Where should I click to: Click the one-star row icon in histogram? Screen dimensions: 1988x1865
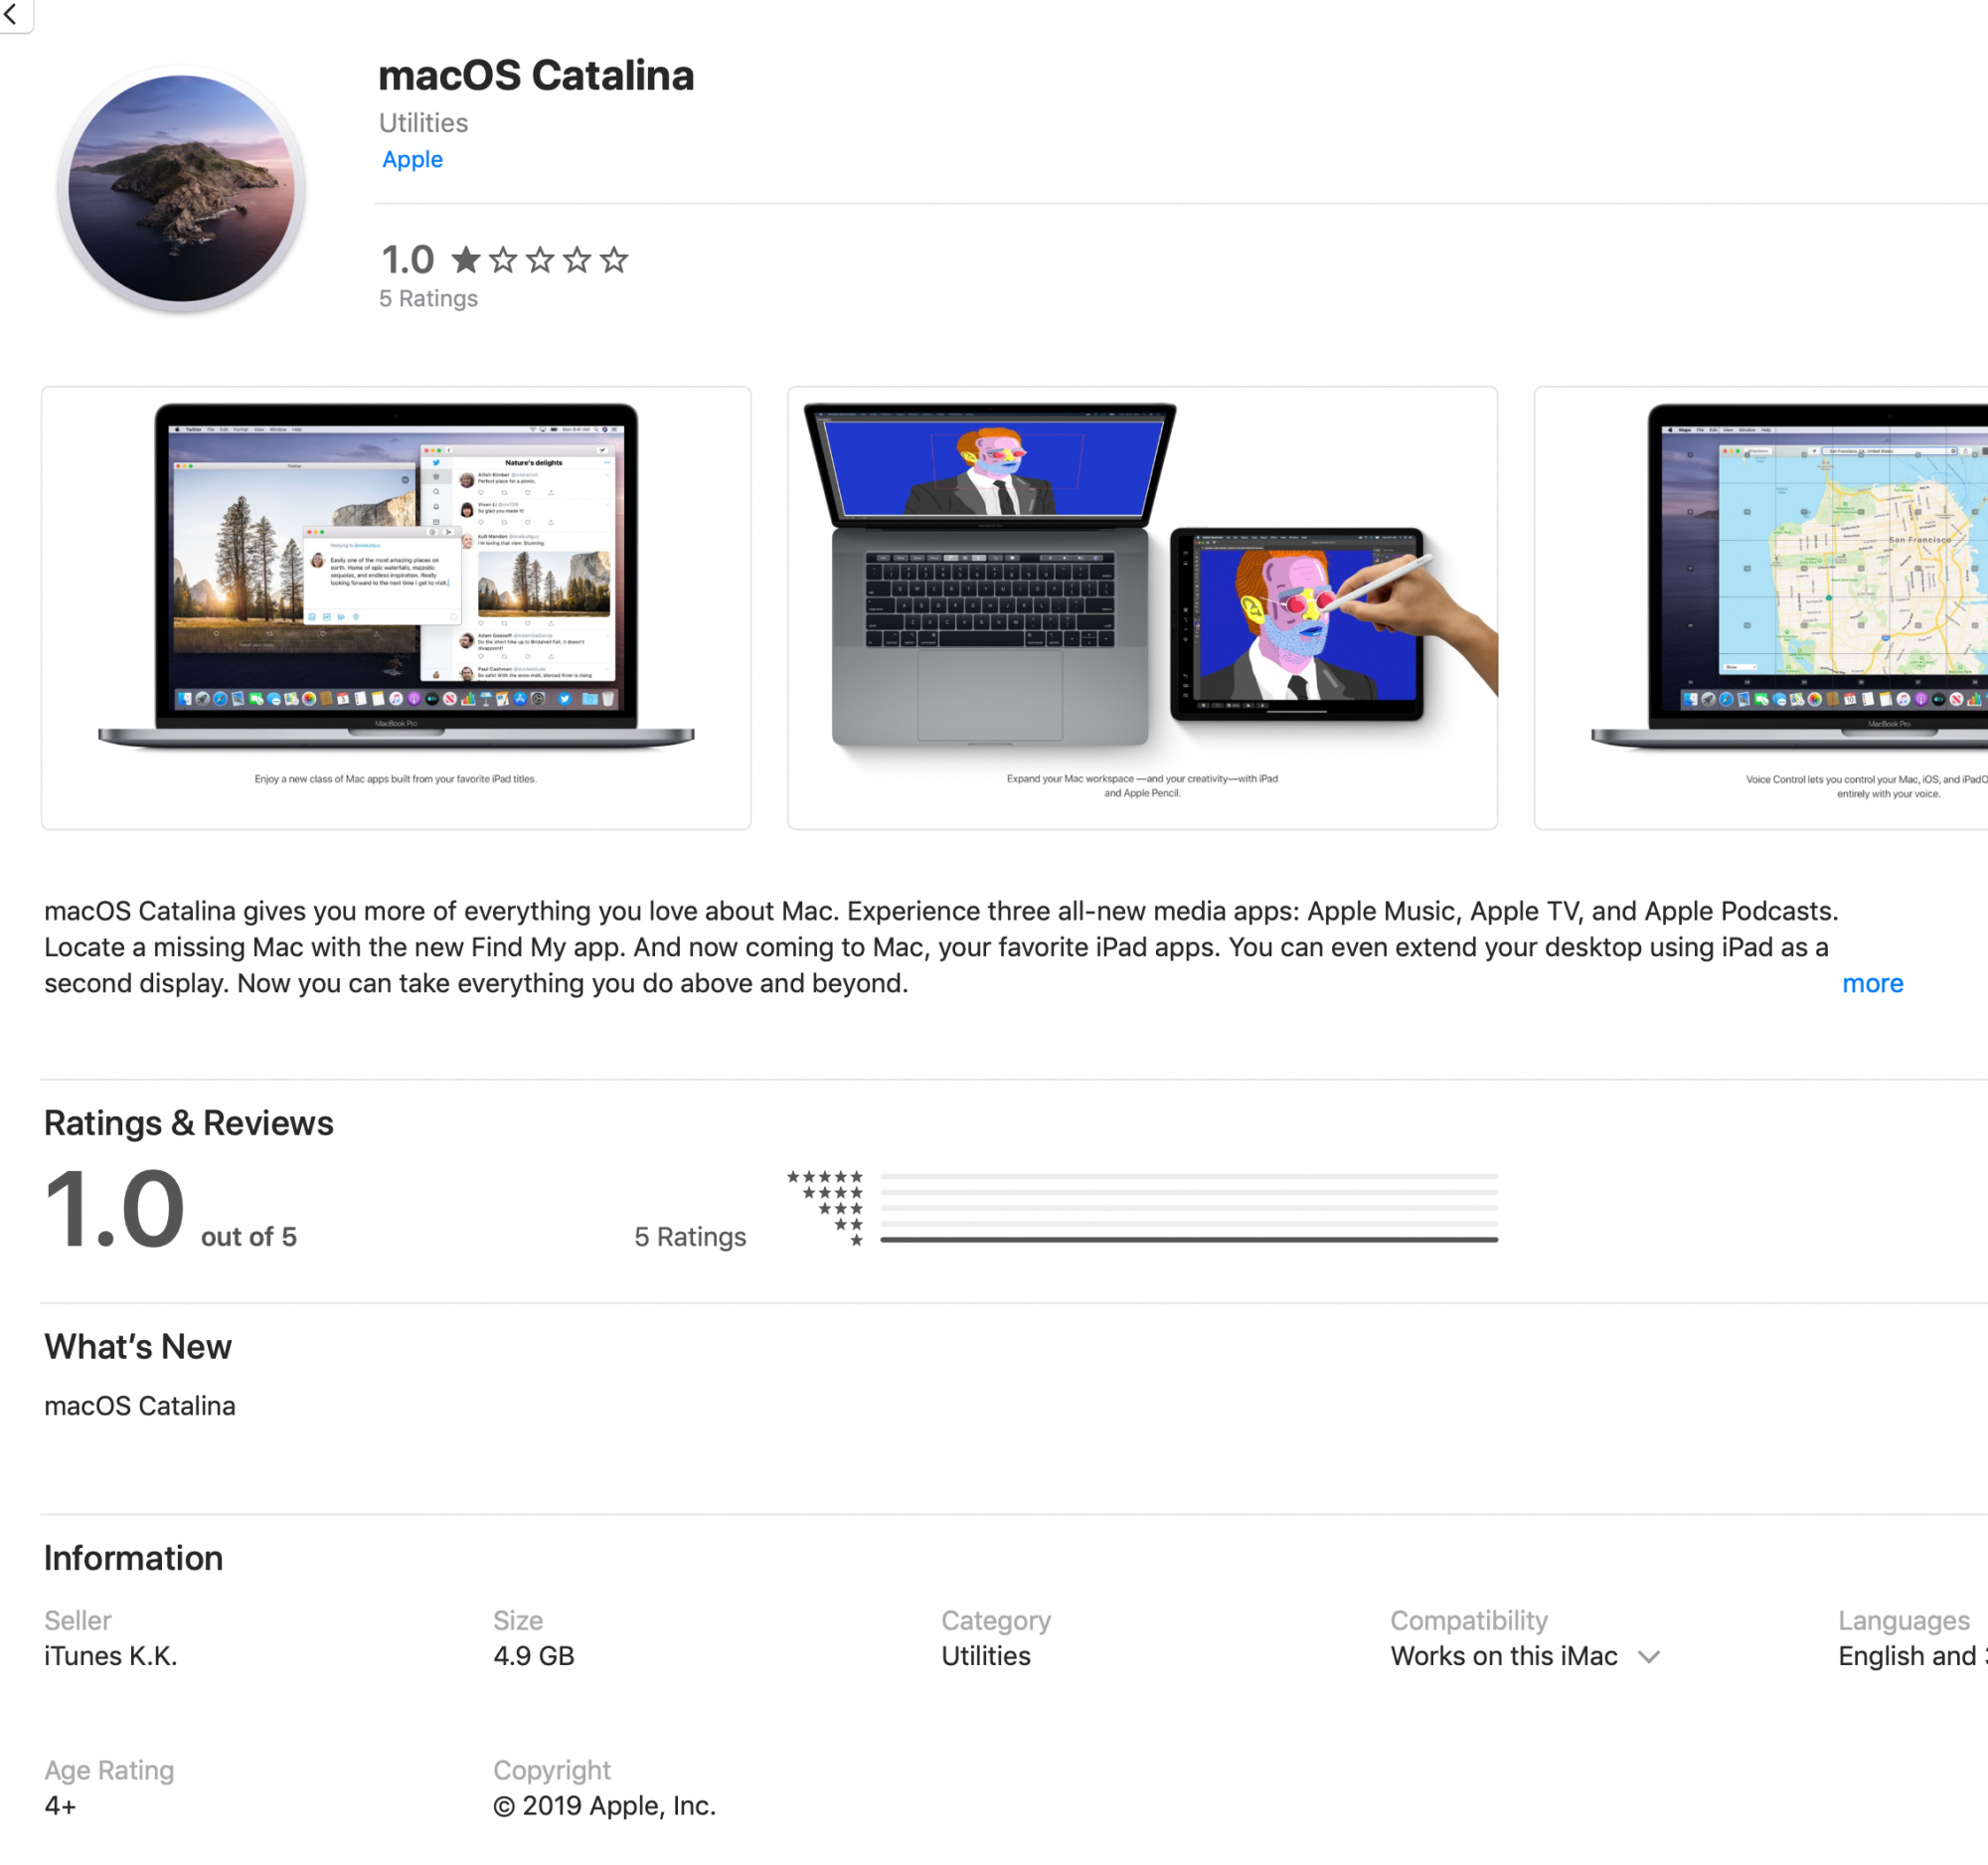(856, 1240)
